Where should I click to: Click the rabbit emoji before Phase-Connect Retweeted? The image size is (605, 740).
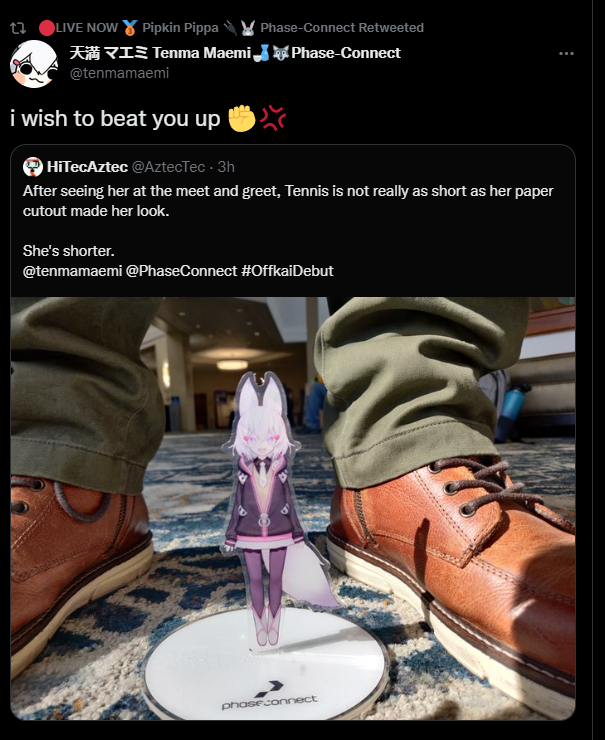click(x=248, y=28)
